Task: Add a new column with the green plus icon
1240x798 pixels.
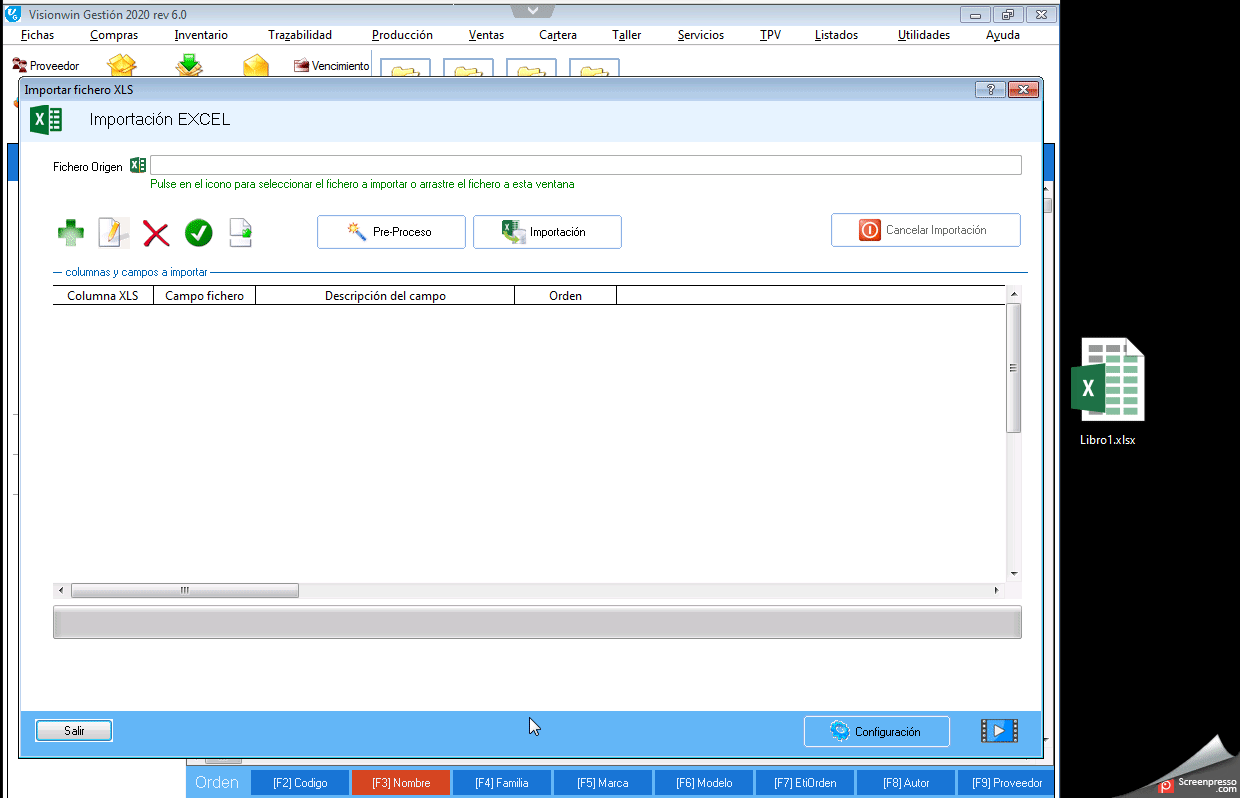Action: point(71,233)
